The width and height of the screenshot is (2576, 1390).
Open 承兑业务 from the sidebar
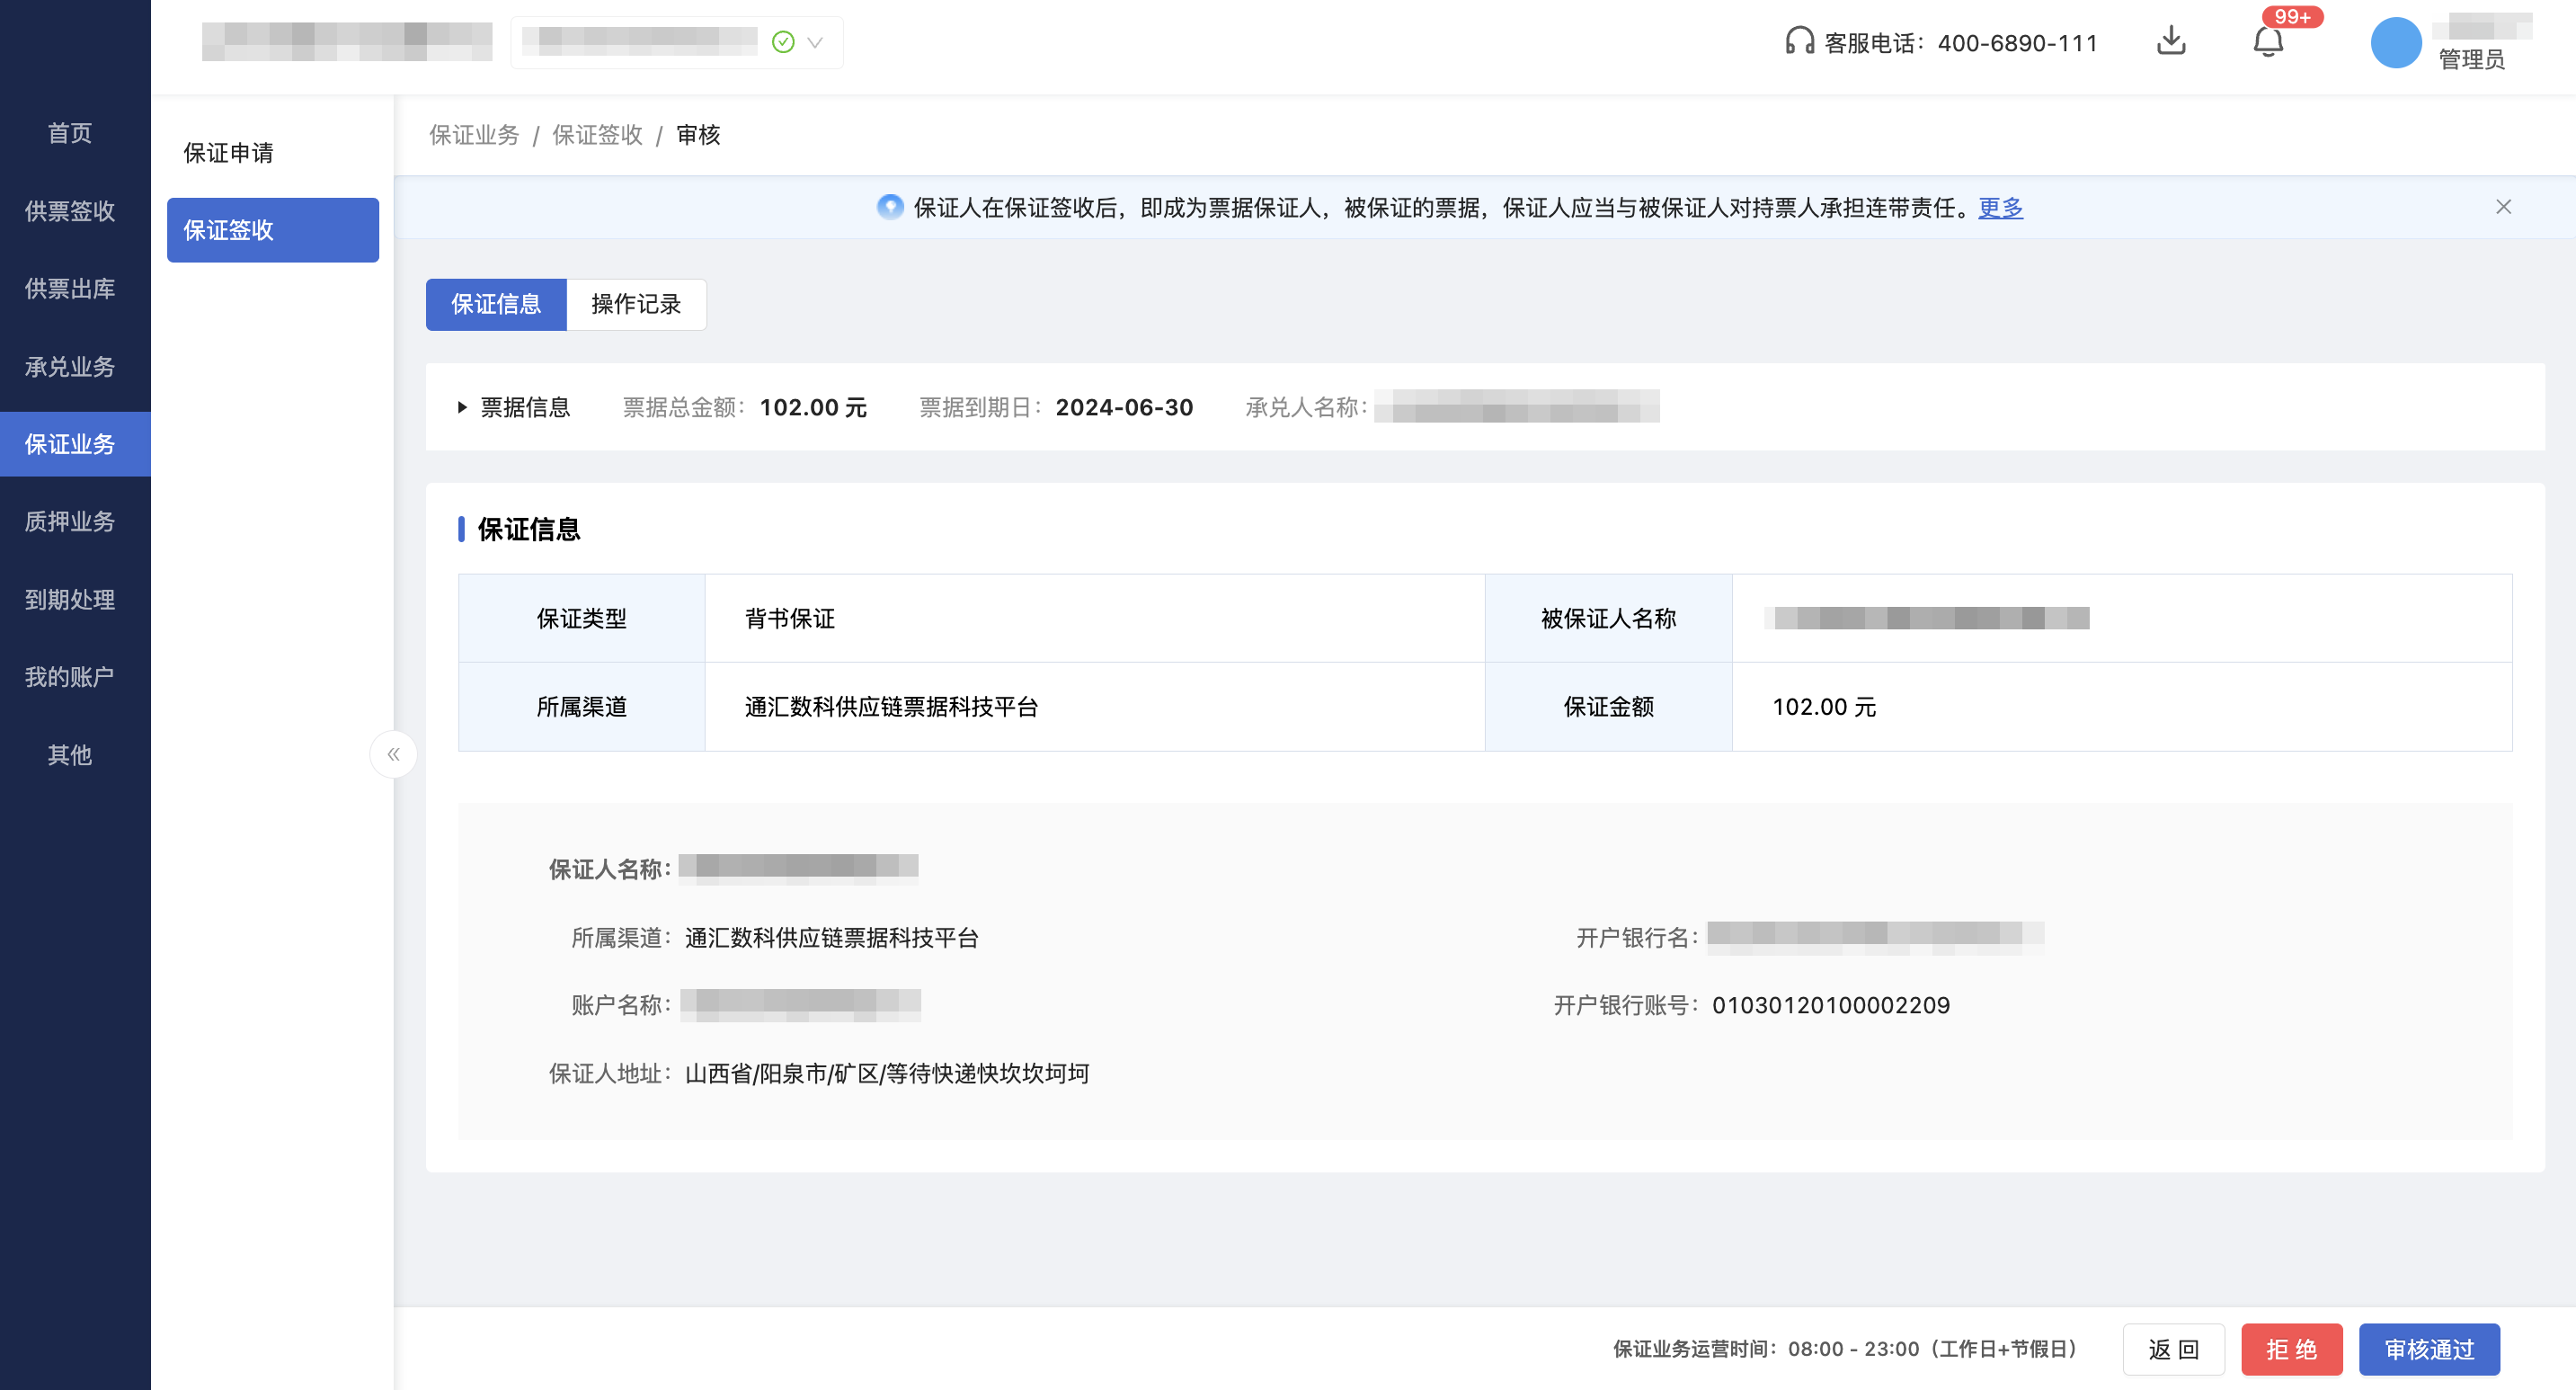coord(70,367)
